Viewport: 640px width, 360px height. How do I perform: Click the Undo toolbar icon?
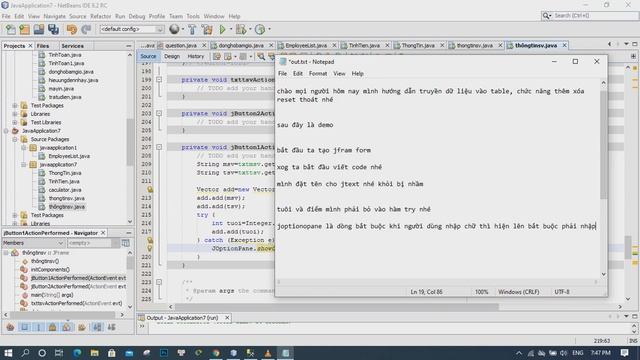coord(72,29)
